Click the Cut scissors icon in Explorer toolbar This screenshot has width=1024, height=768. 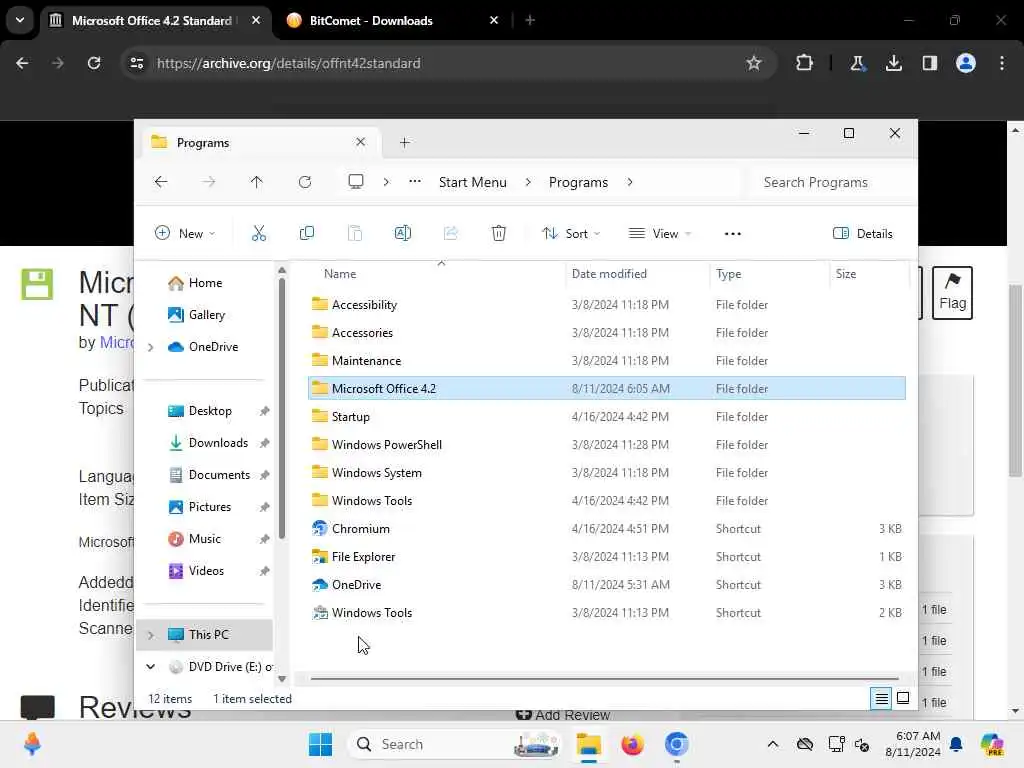coord(259,233)
